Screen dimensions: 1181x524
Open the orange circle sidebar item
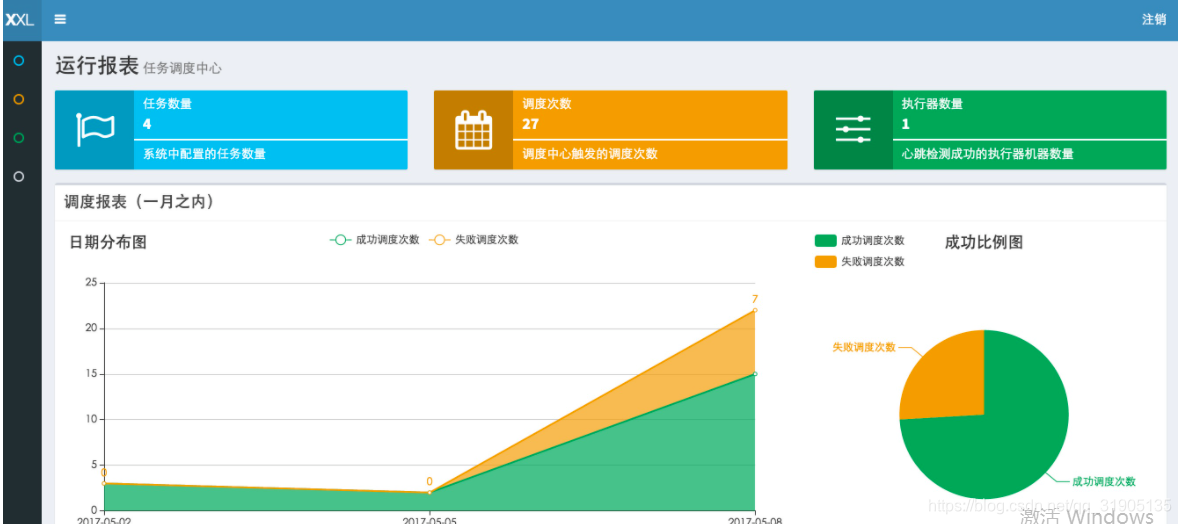pos(20,99)
